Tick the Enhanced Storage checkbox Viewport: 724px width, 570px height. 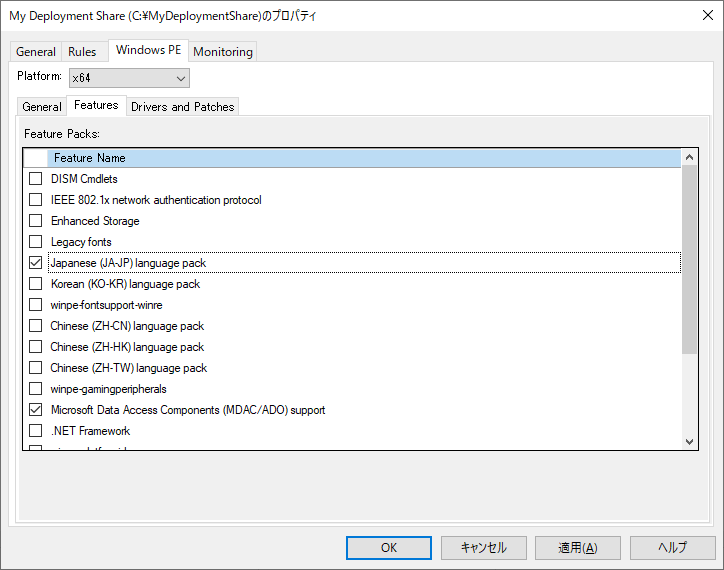pyautogui.click(x=36, y=221)
